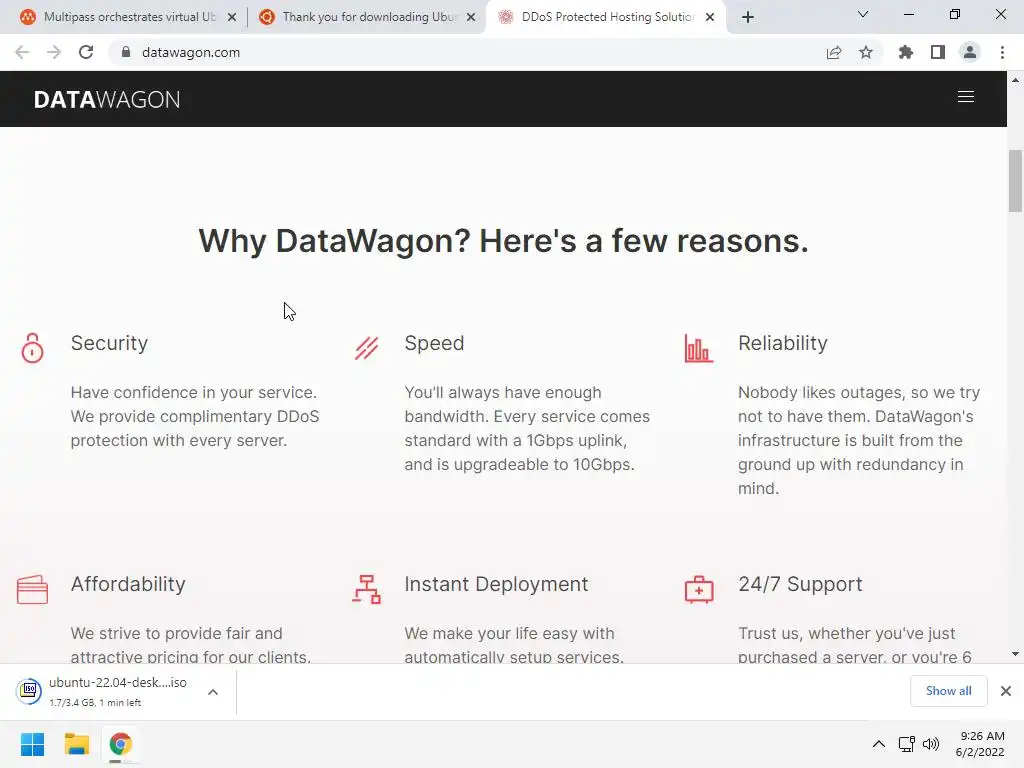Close the DDoS Protected Hosting tab

[x=710, y=18]
